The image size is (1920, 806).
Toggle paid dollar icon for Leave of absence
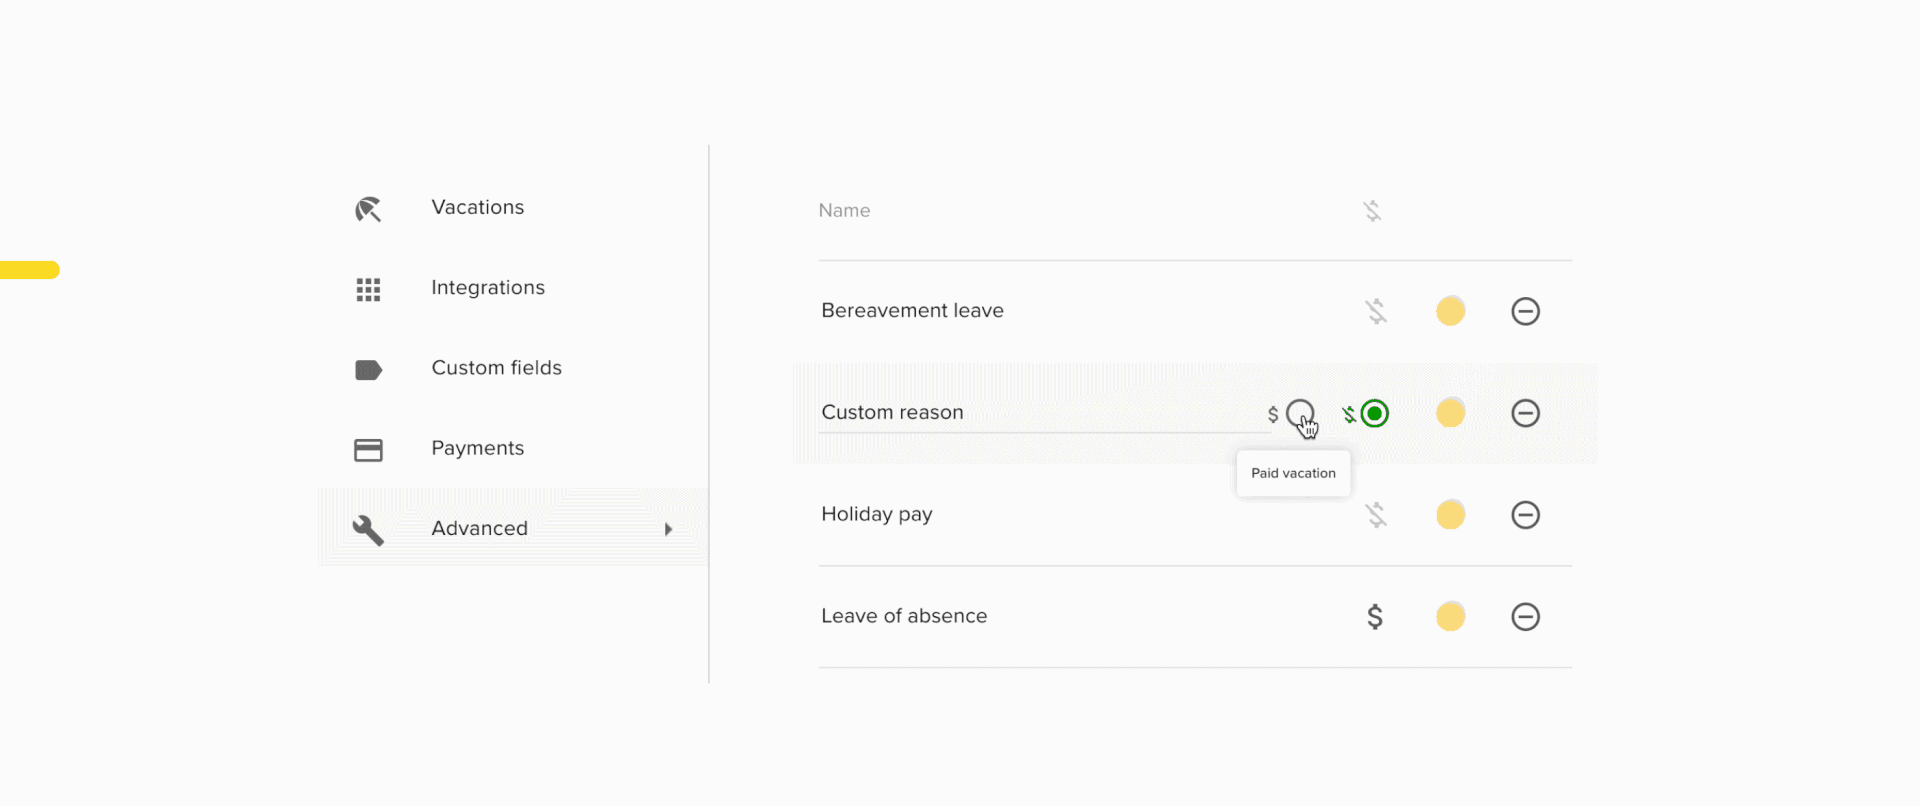coord(1375,617)
